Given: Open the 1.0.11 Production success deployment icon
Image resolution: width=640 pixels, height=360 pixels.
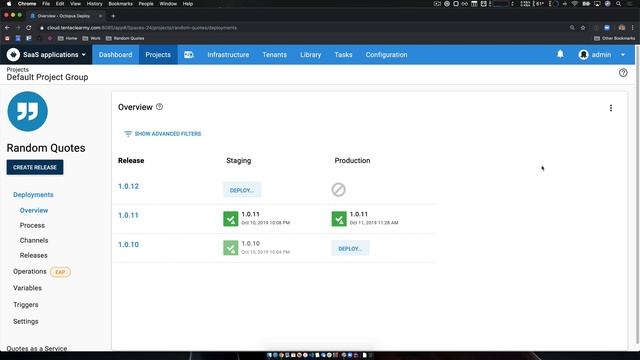Looking at the screenshot, I should [339, 219].
